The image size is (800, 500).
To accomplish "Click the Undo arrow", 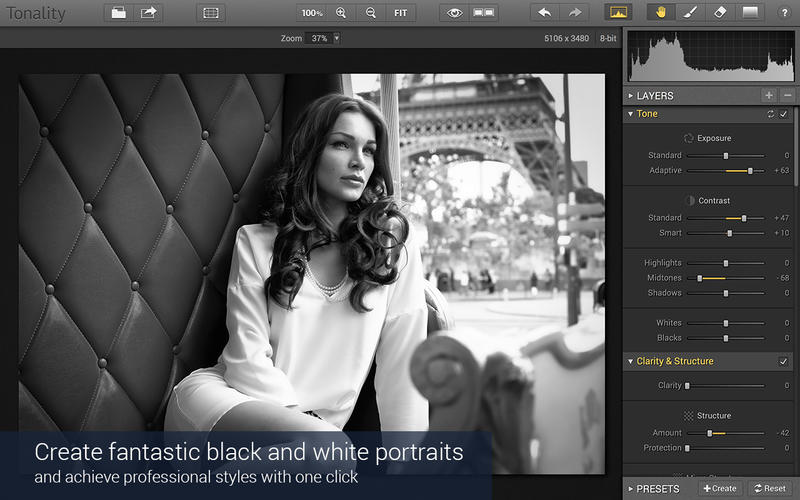I will click(544, 13).
